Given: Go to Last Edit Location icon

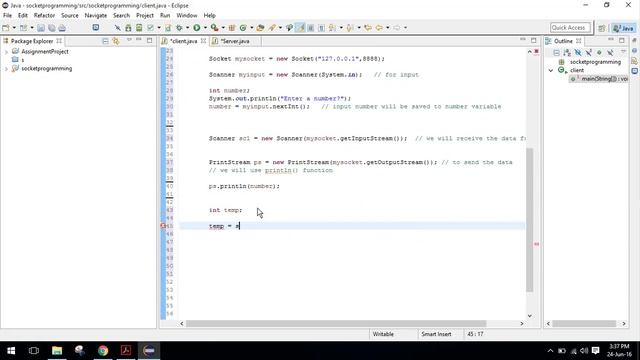Looking at the screenshot, I should [368, 28].
